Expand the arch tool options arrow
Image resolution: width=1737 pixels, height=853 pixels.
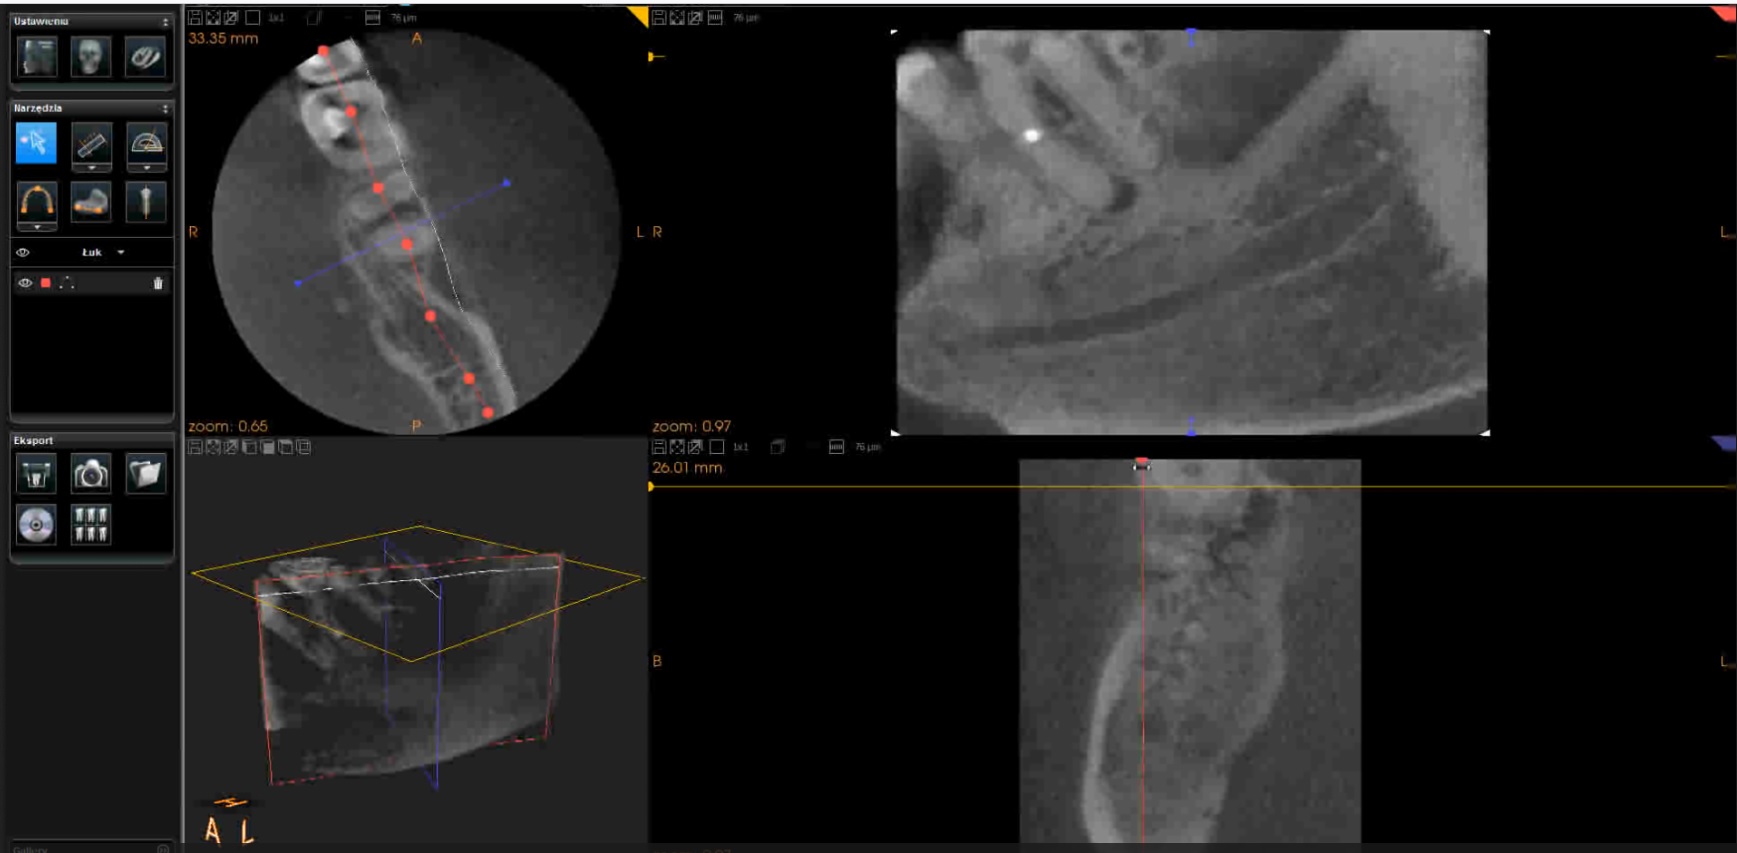coord(36,227)
